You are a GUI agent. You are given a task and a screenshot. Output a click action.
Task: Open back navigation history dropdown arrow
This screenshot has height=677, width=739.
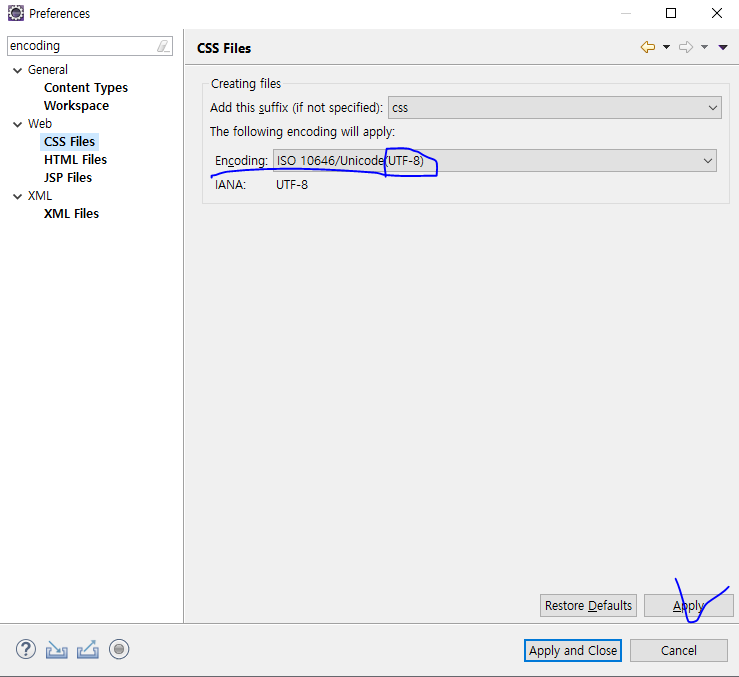[x=666, y=47]
